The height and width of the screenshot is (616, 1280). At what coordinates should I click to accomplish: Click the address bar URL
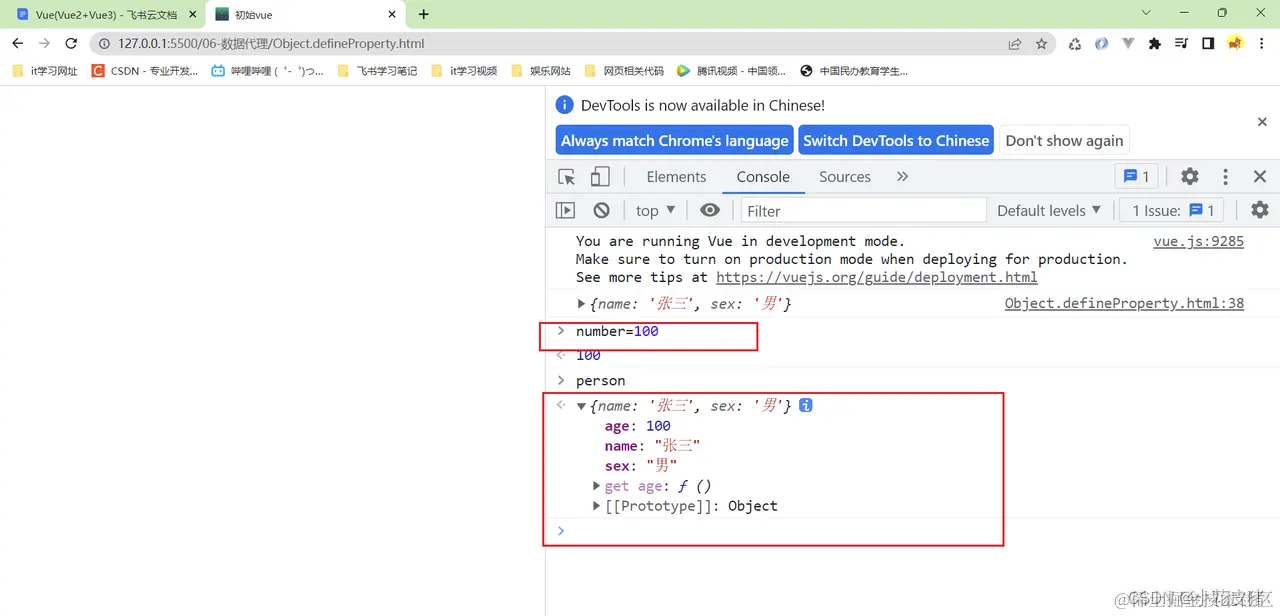click(x=271, y=44)
